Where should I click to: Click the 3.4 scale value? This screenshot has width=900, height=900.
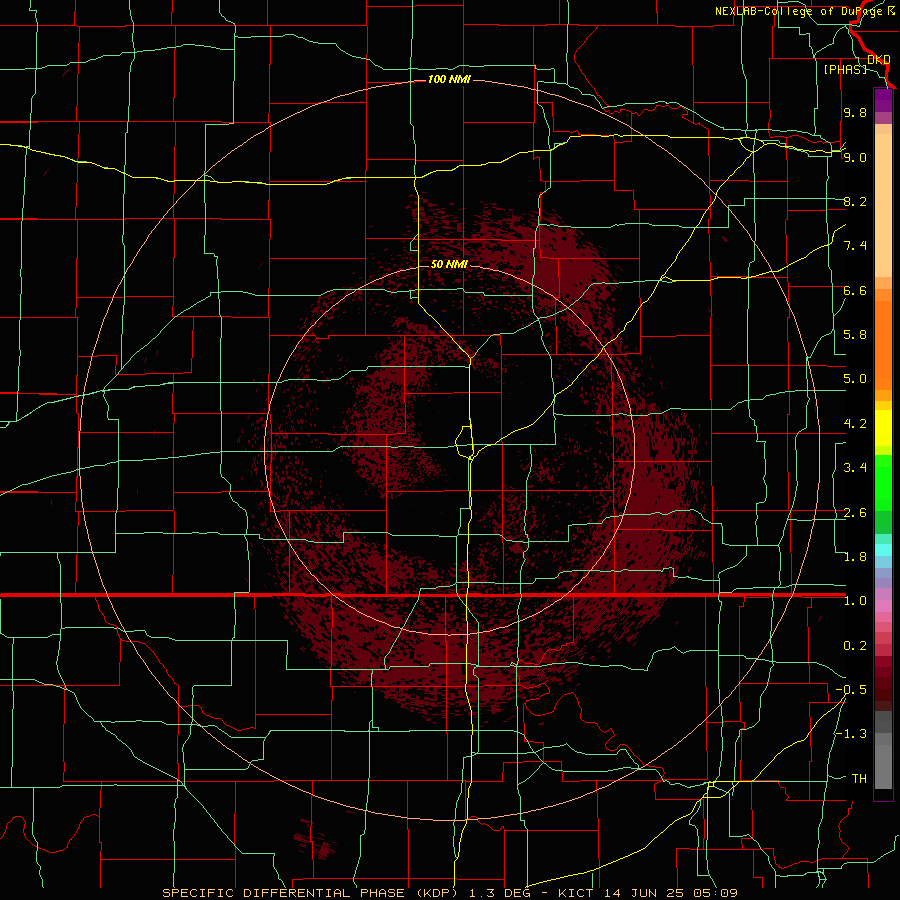pyautogui.click(x=855, y=468)
